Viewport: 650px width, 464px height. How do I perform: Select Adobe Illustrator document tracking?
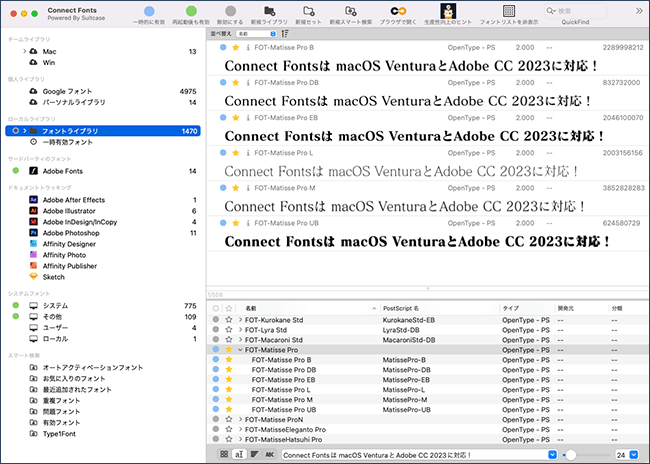(69, 211)
